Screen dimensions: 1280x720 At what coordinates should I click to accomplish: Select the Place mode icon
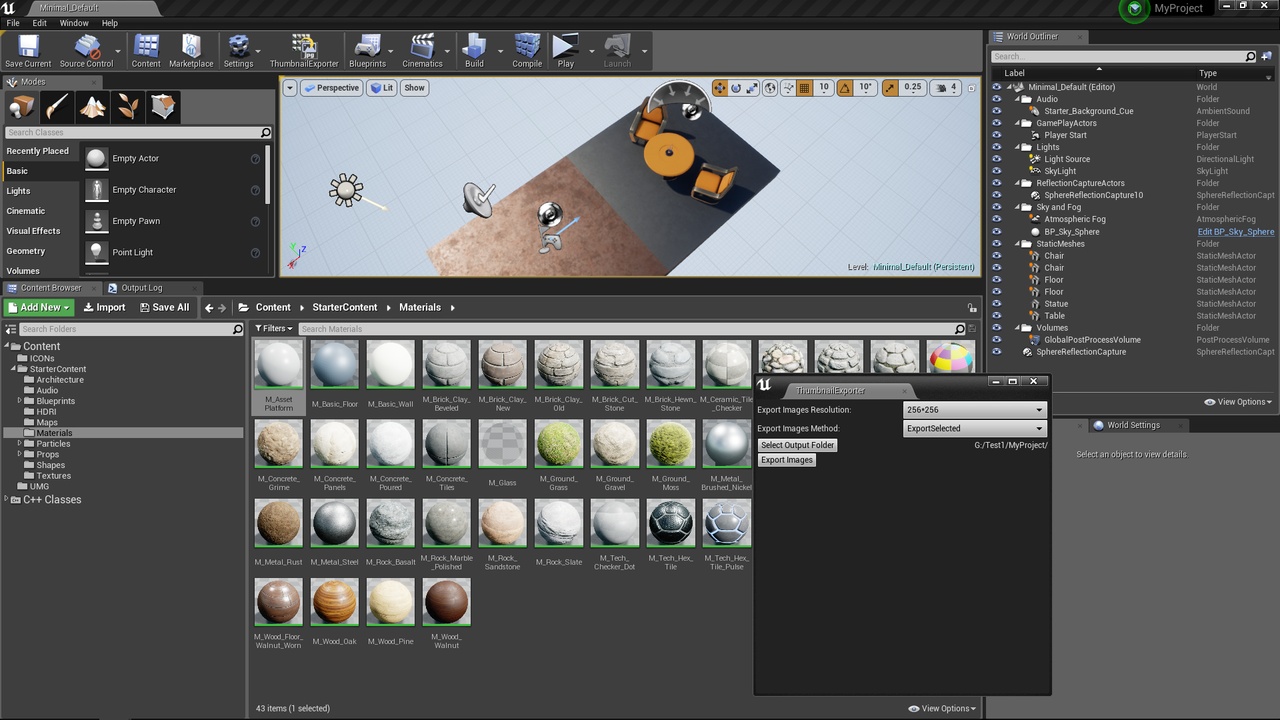tap(21, 106)
